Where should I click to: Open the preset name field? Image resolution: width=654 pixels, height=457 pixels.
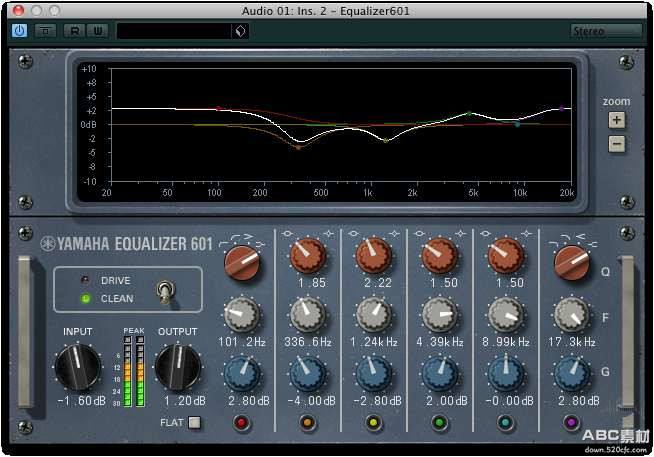coord(174,31)
